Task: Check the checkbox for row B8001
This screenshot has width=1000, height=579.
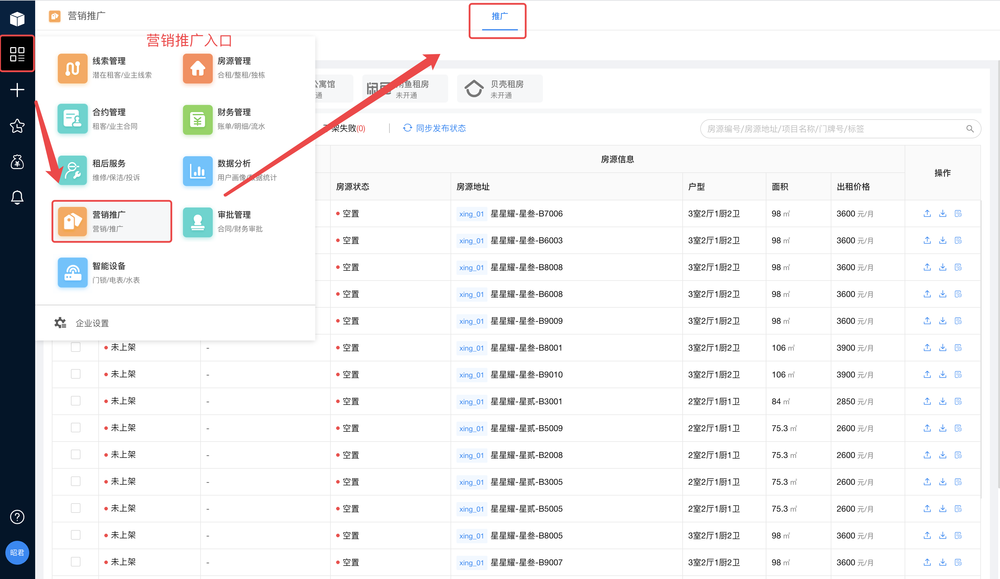Action: pos(75,348)
